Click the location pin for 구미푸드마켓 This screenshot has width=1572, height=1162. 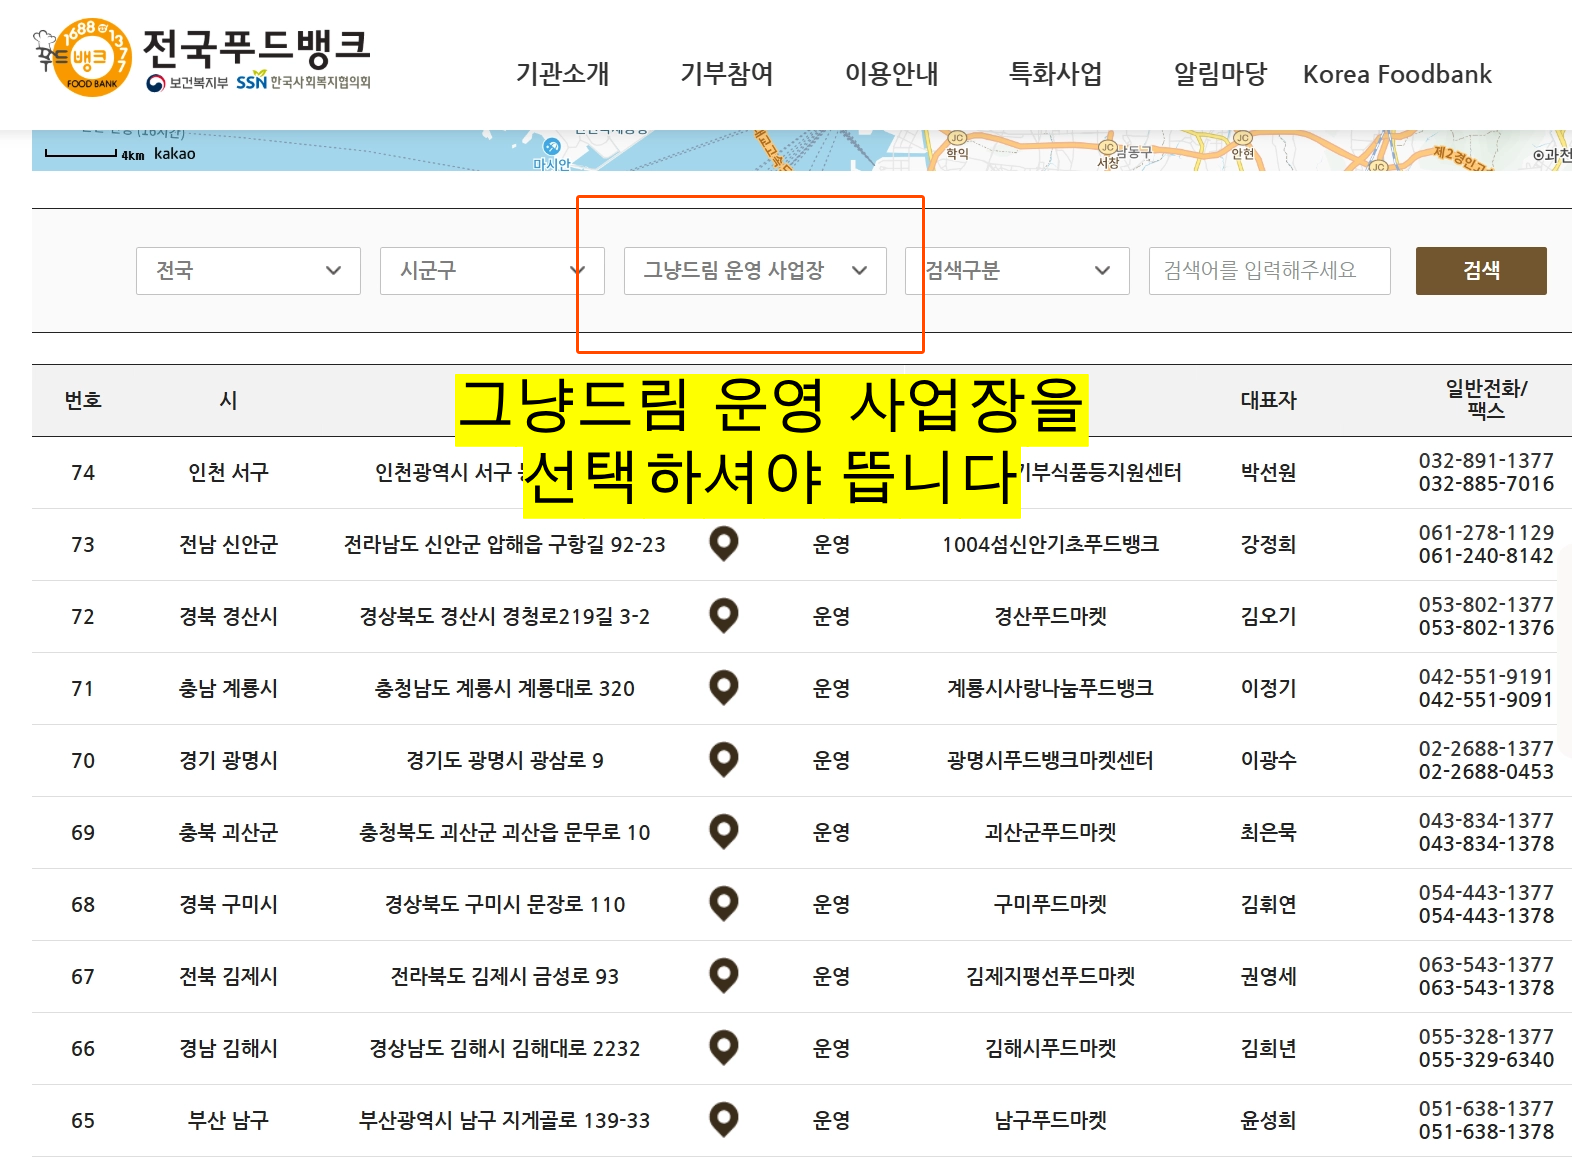pyautogui.click(x=723, y=904)
